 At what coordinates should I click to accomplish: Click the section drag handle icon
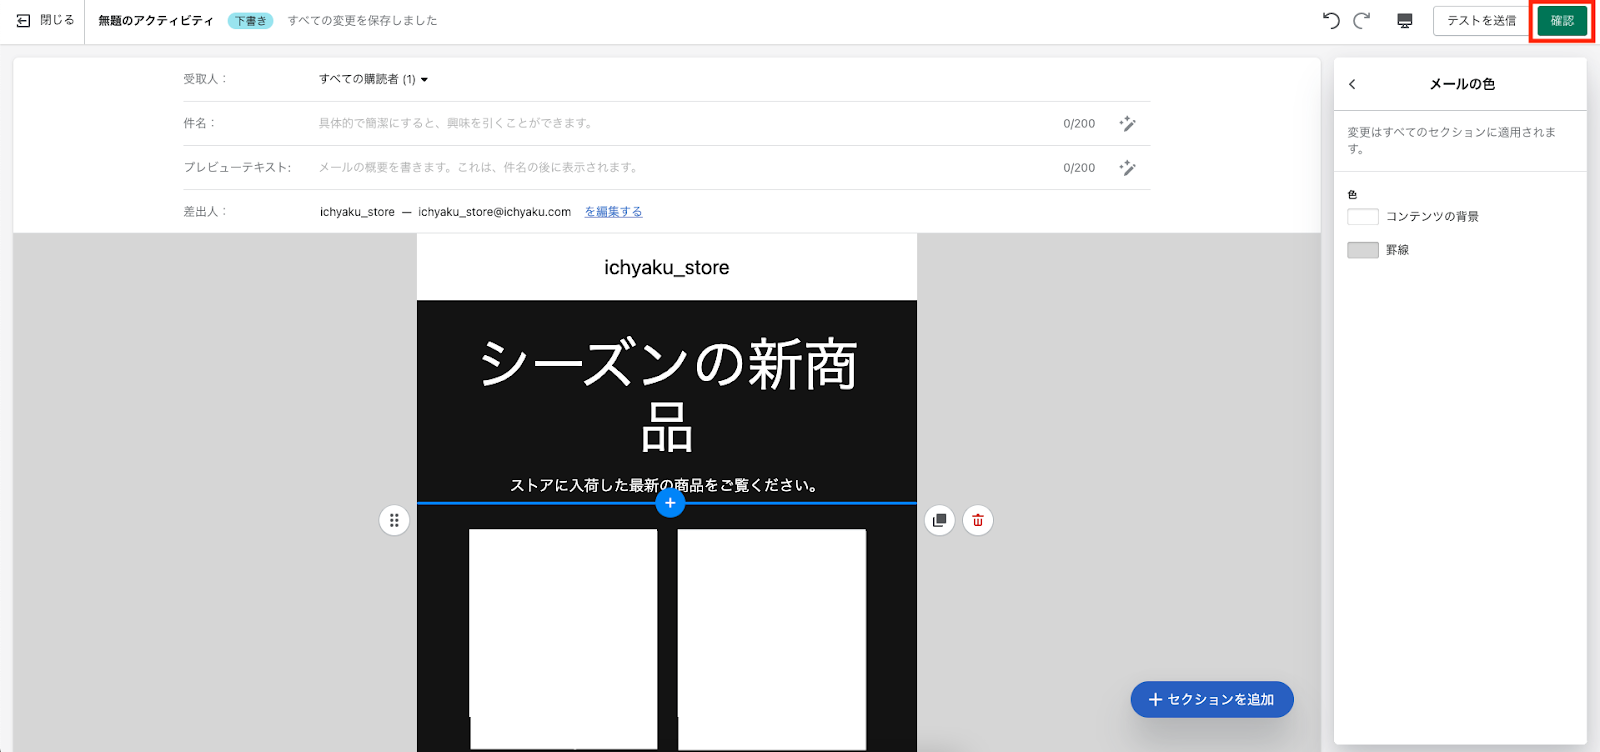click(x=394, y=520)
